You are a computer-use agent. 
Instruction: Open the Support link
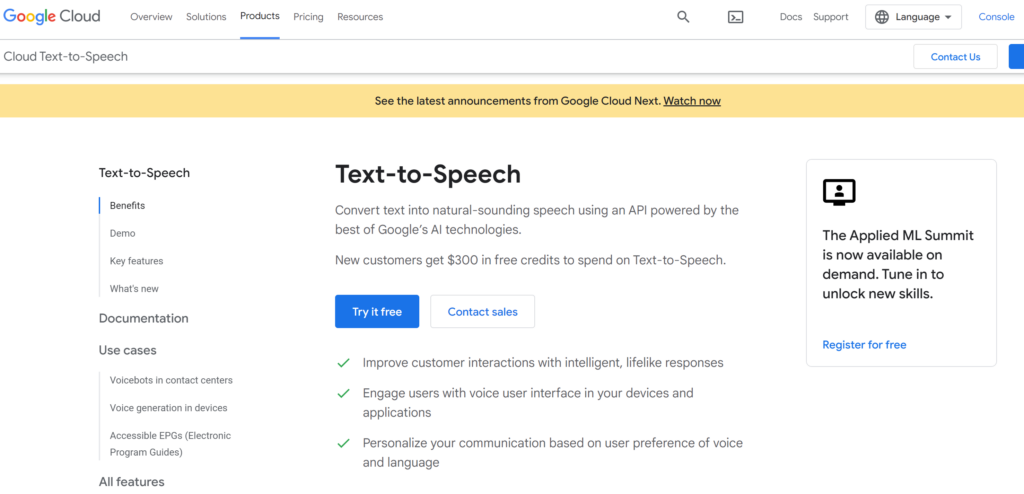(831, 17)
